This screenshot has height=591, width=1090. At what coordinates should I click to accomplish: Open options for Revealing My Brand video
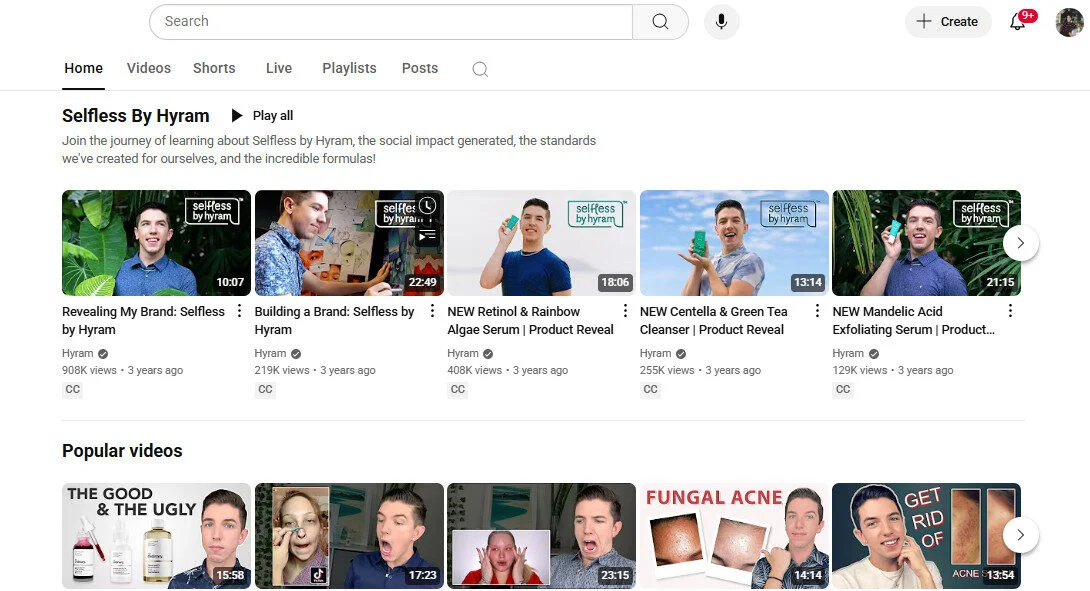(239, 311)
